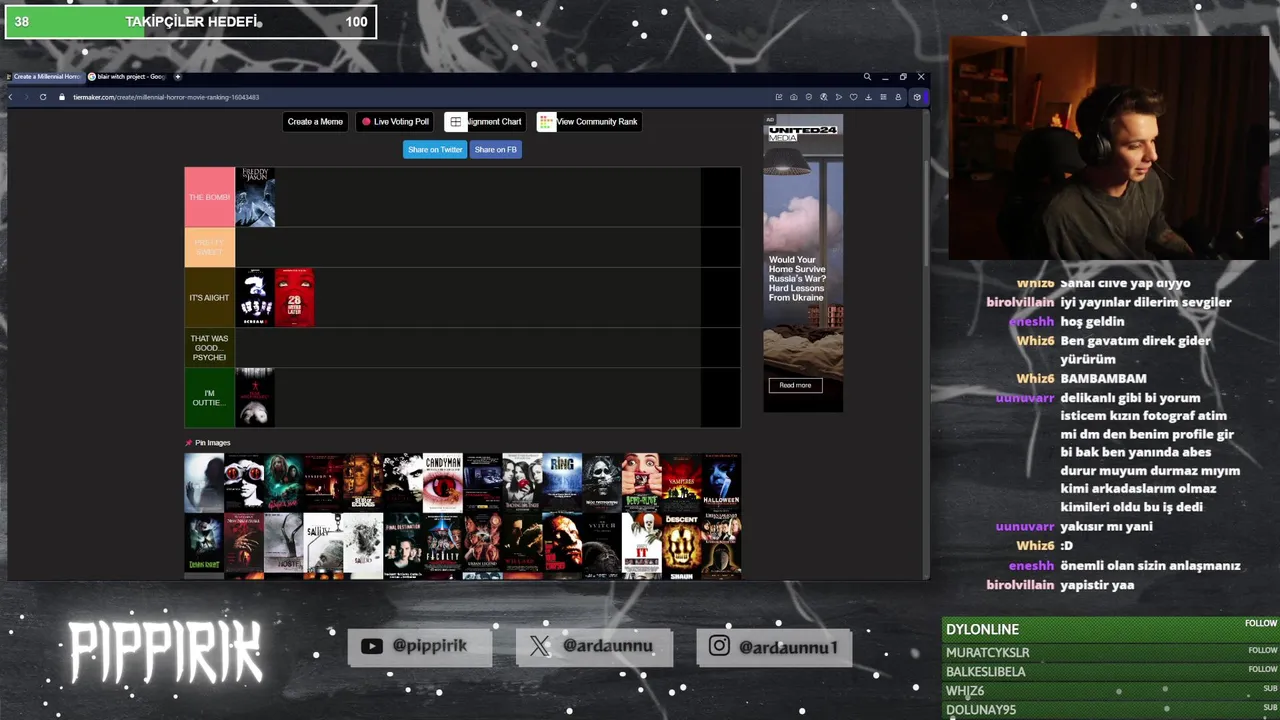Viewport: 1280px width, 720px height.
Task: Select Scream 3 poster in IT'S AIIGHT tier
Action: [255, 297]
